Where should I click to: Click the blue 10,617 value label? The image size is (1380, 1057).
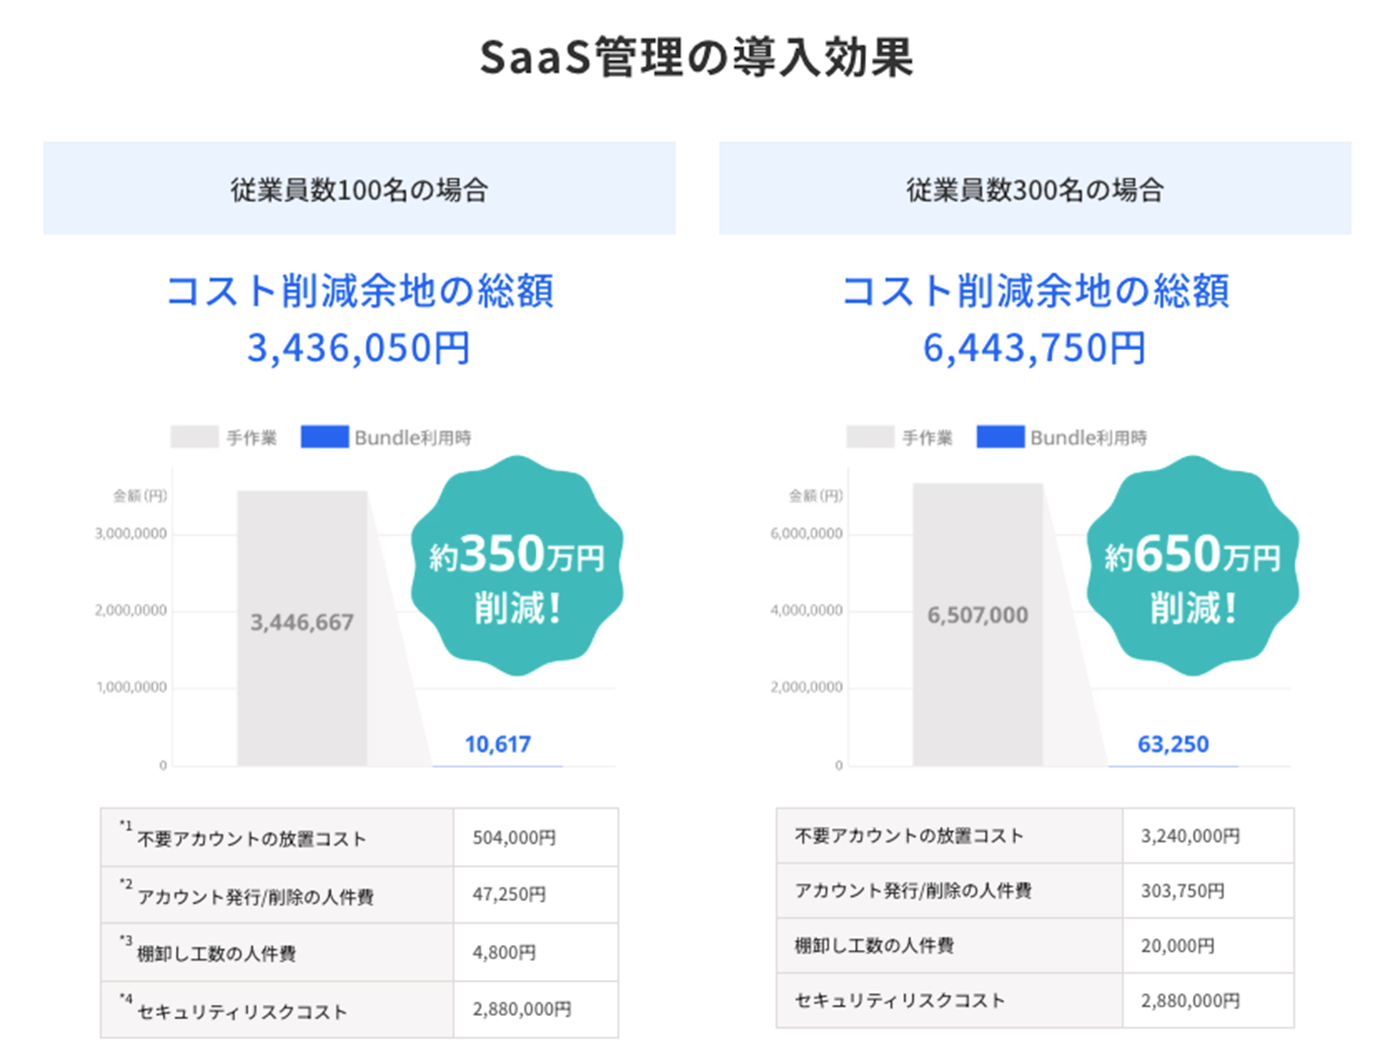tap(497, 744)
